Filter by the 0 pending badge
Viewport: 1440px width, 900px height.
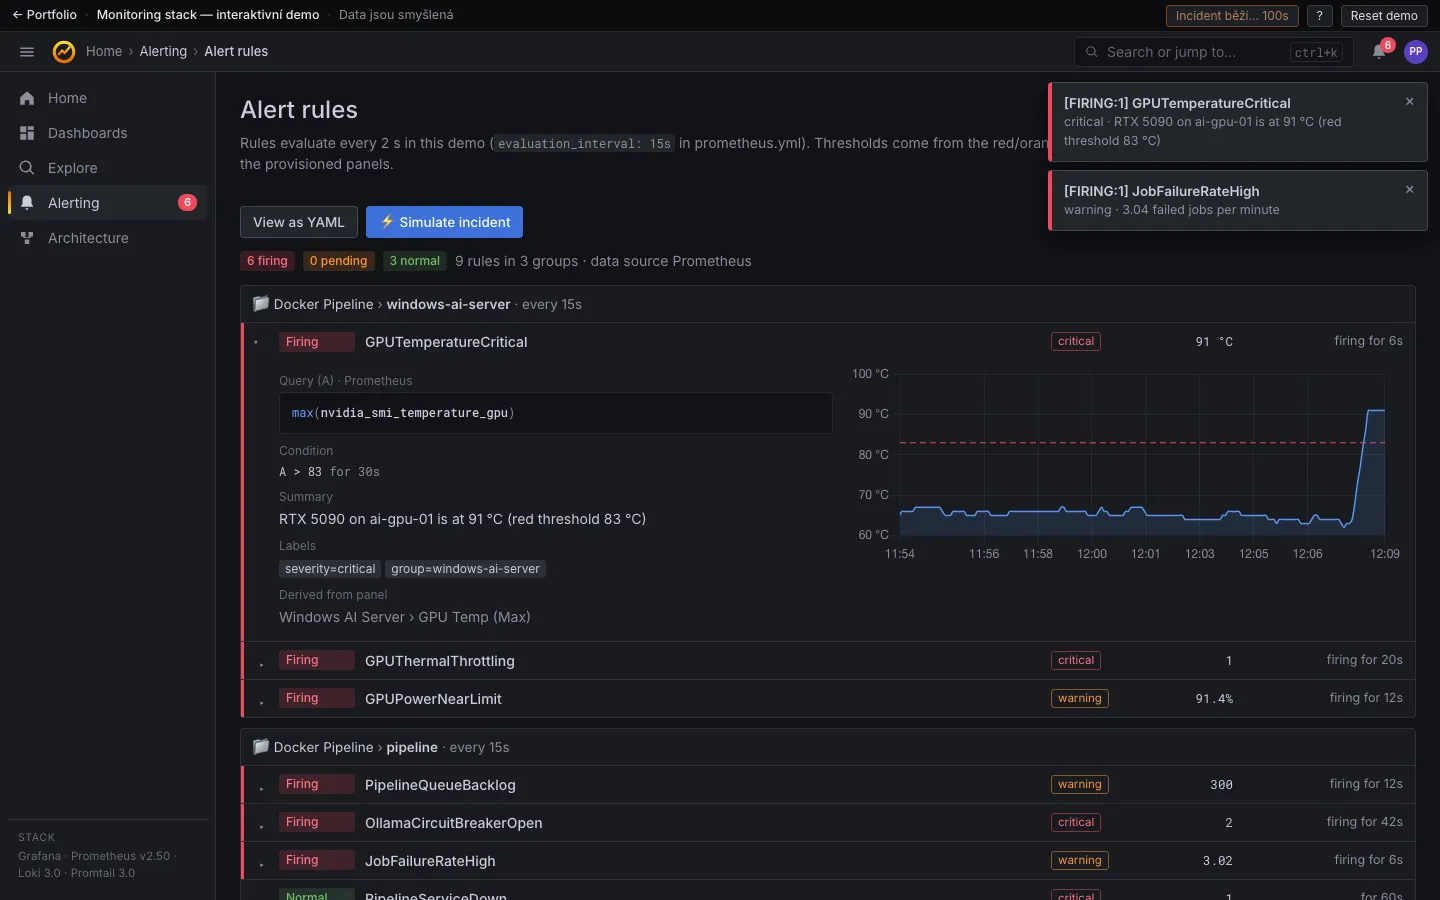(338, 261)
